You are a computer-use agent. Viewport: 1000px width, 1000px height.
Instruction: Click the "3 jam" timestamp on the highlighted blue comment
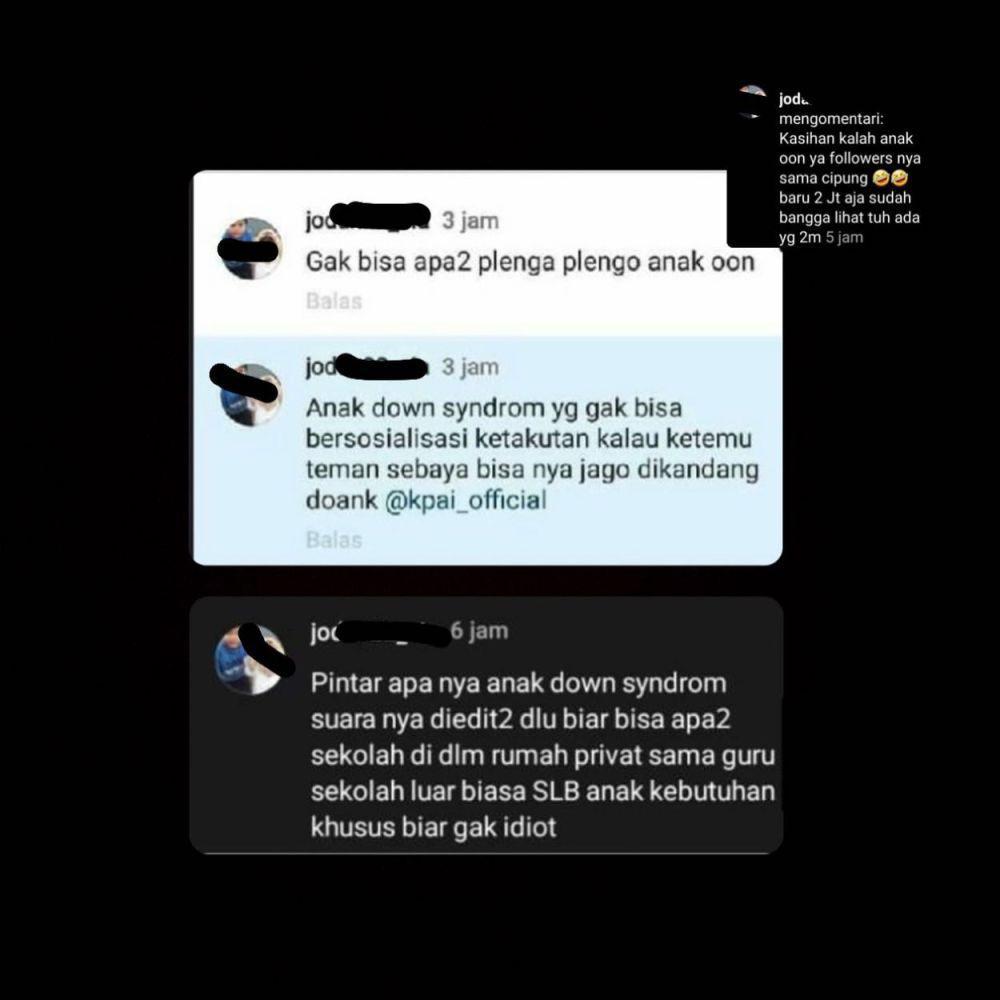point(471,367)
